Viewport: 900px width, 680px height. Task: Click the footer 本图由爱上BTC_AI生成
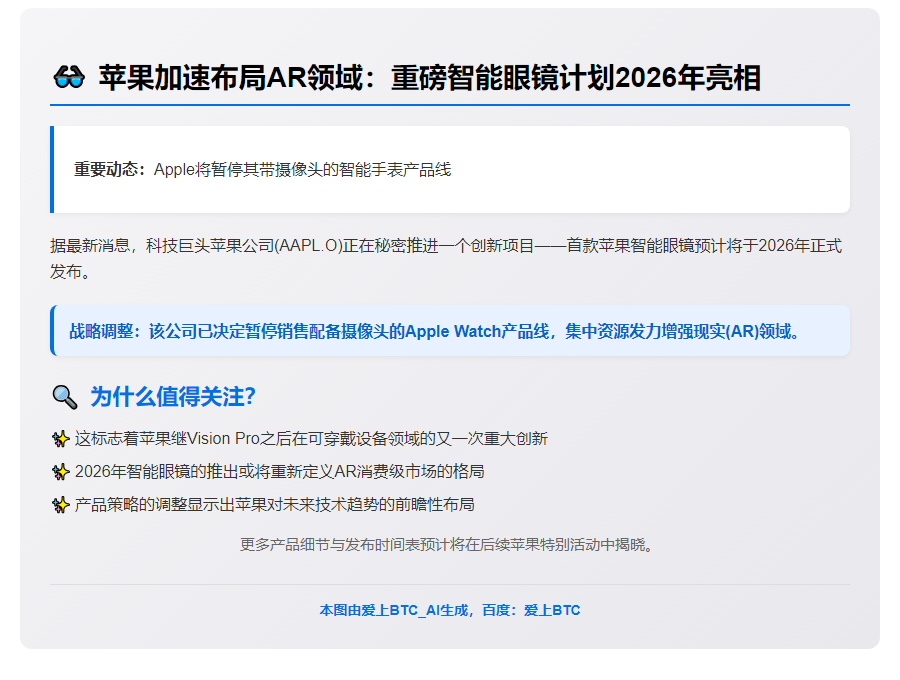coord(450,610)
